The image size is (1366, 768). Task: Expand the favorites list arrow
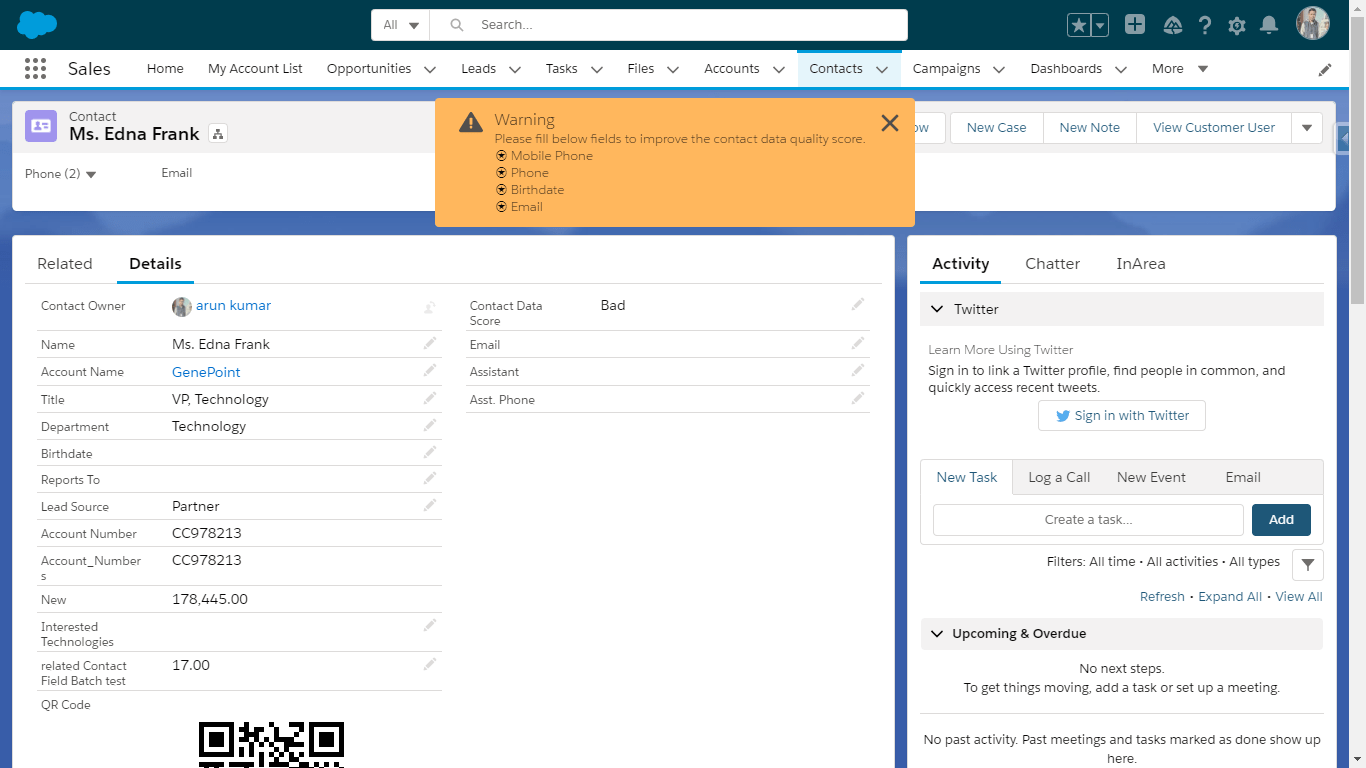(x=1099, y=25)
